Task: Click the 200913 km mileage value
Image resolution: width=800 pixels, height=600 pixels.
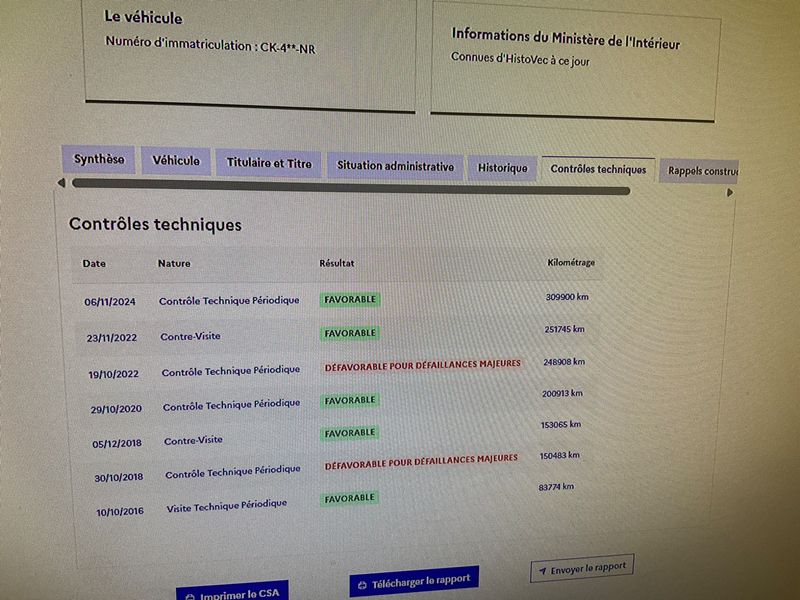Action: tap(562, 393)
